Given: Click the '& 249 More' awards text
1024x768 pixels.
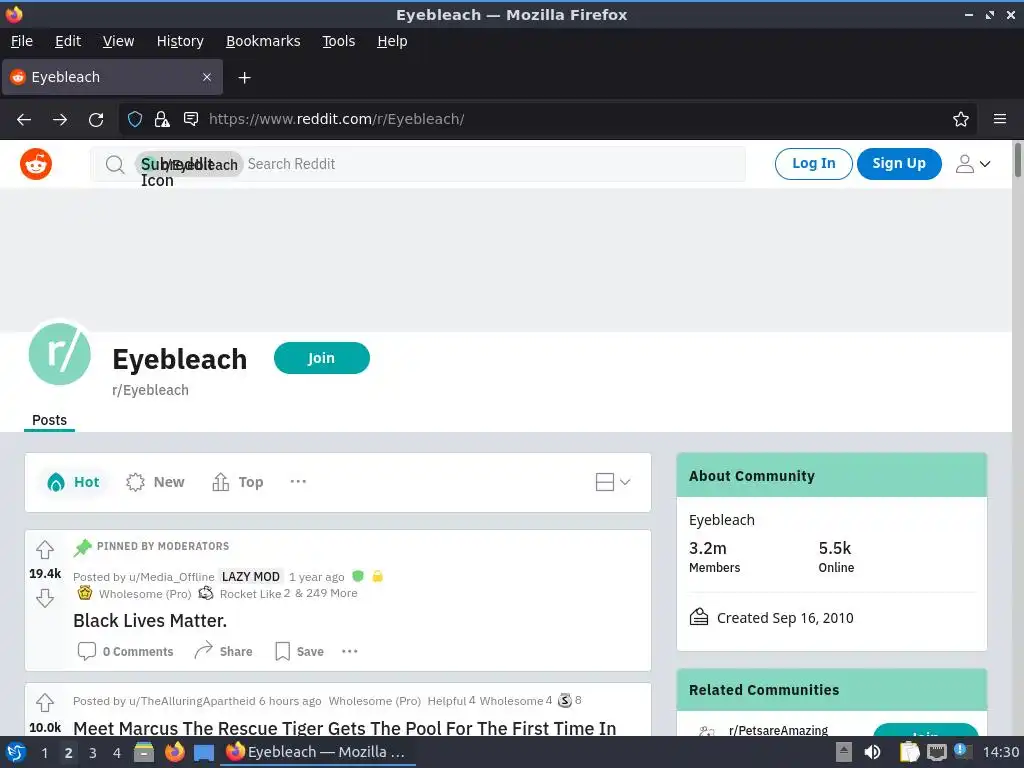Looking at the screenshot, I should click(x=326, y=593).
